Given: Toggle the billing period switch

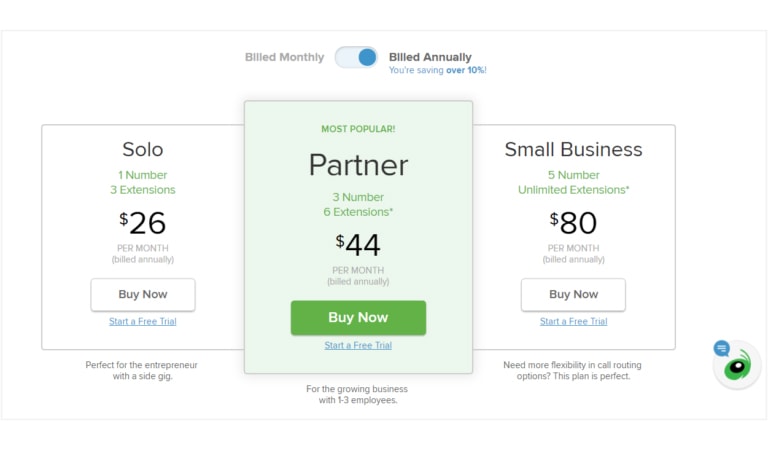Looking at the screenshot, I should point(356,57).
